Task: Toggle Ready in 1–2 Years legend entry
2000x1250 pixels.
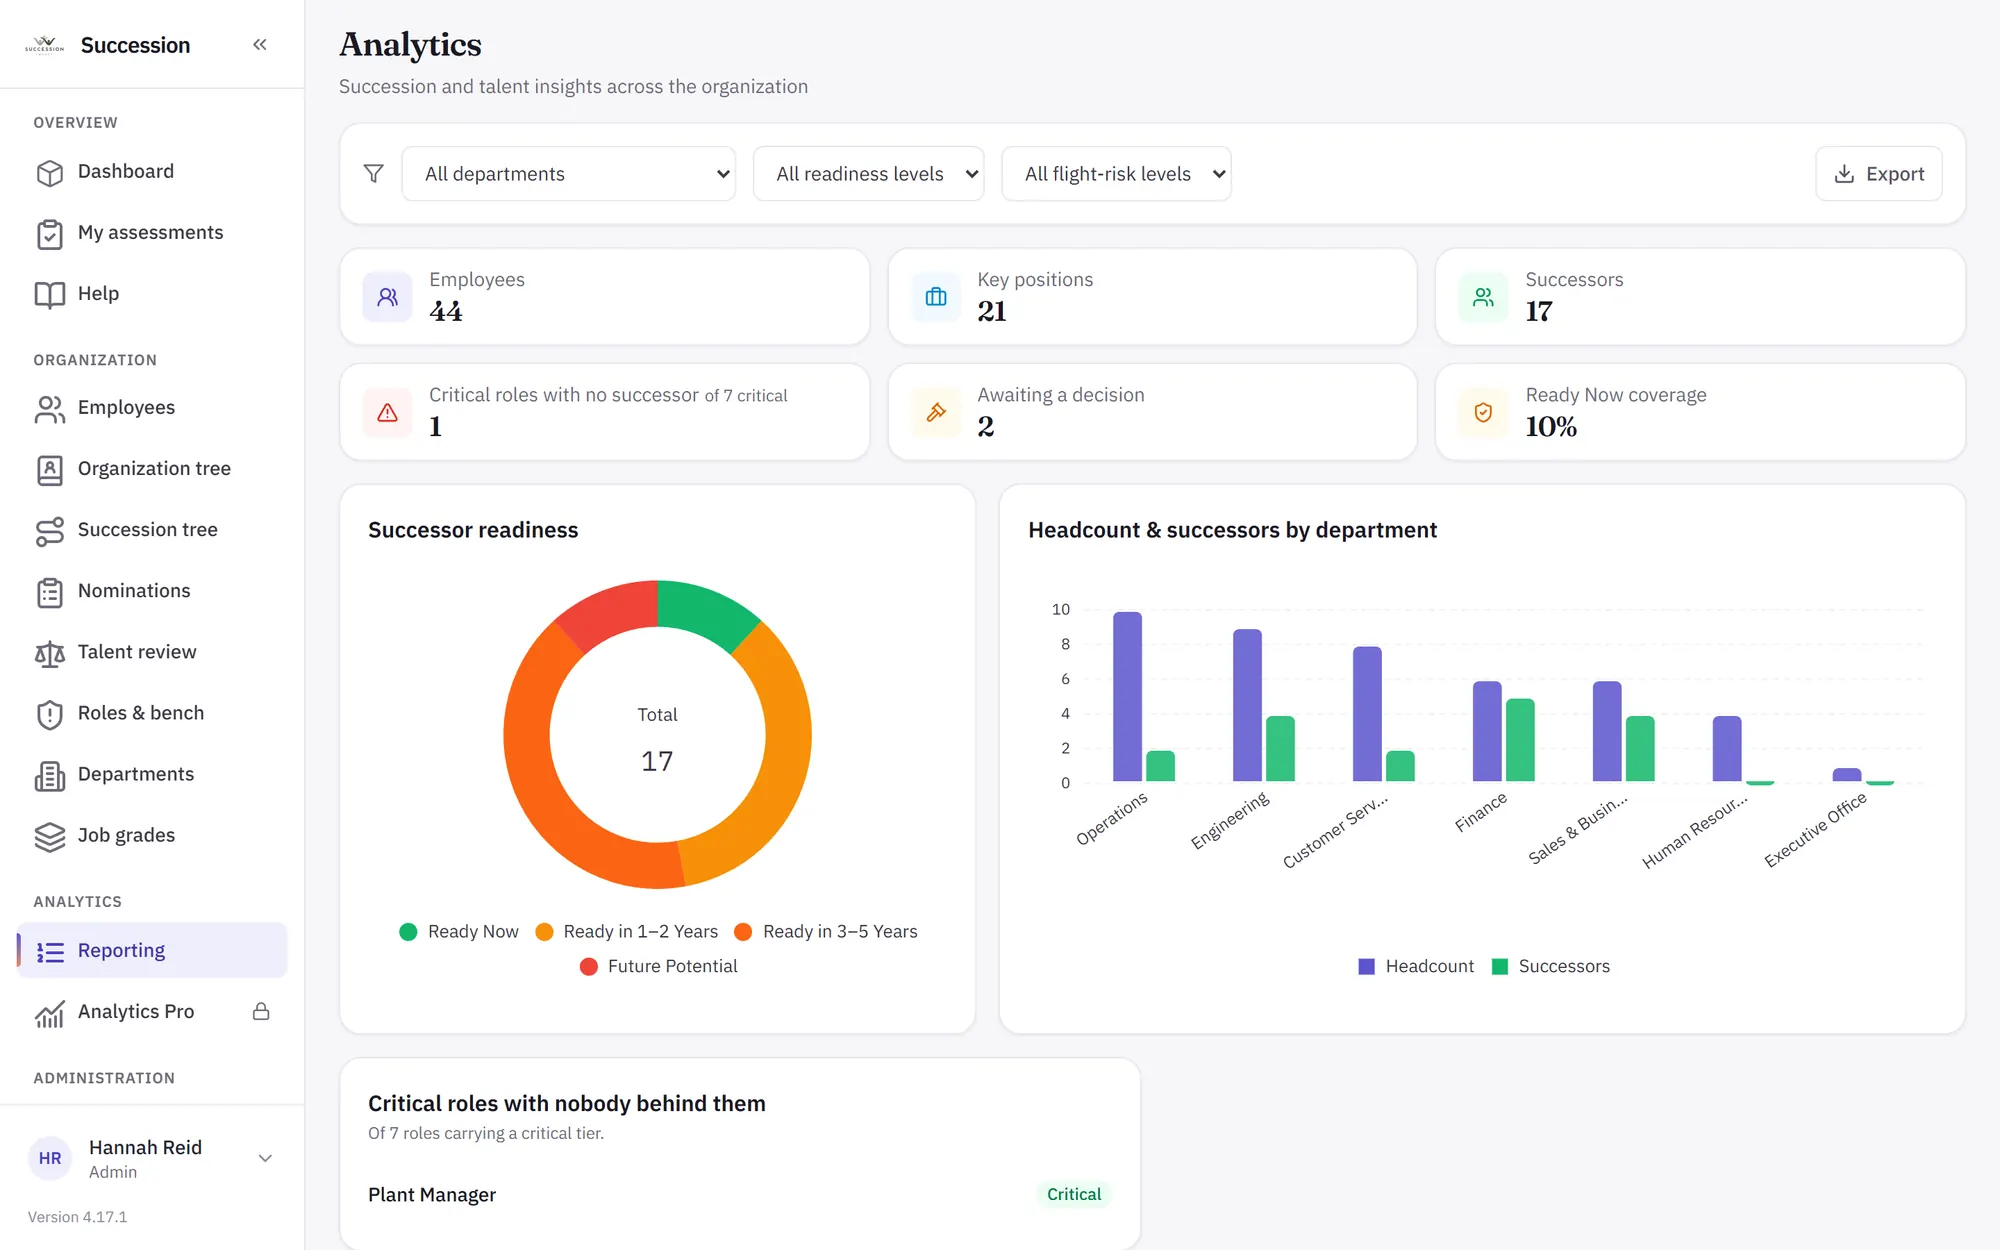Action: [x=627, y=932]
